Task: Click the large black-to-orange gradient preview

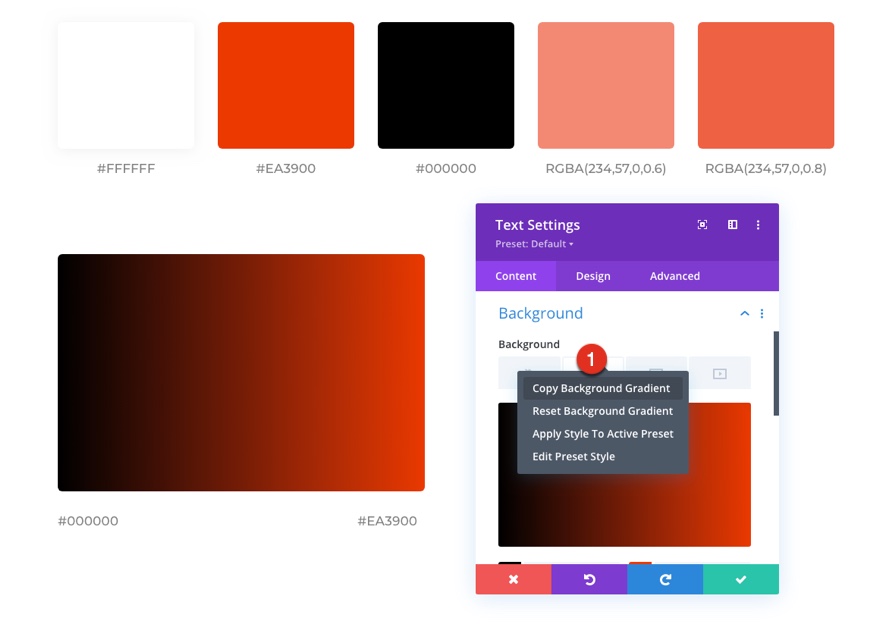Action: tap(241, 373)
